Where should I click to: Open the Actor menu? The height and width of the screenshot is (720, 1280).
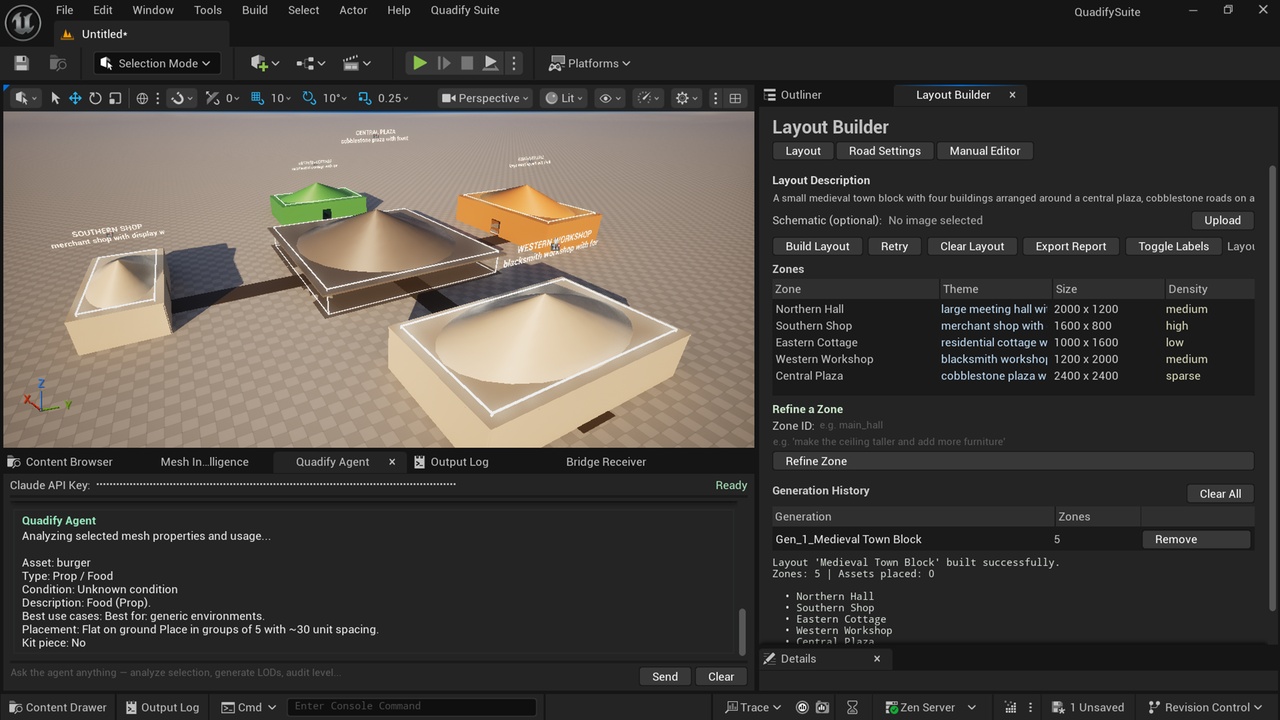point(353,10)
